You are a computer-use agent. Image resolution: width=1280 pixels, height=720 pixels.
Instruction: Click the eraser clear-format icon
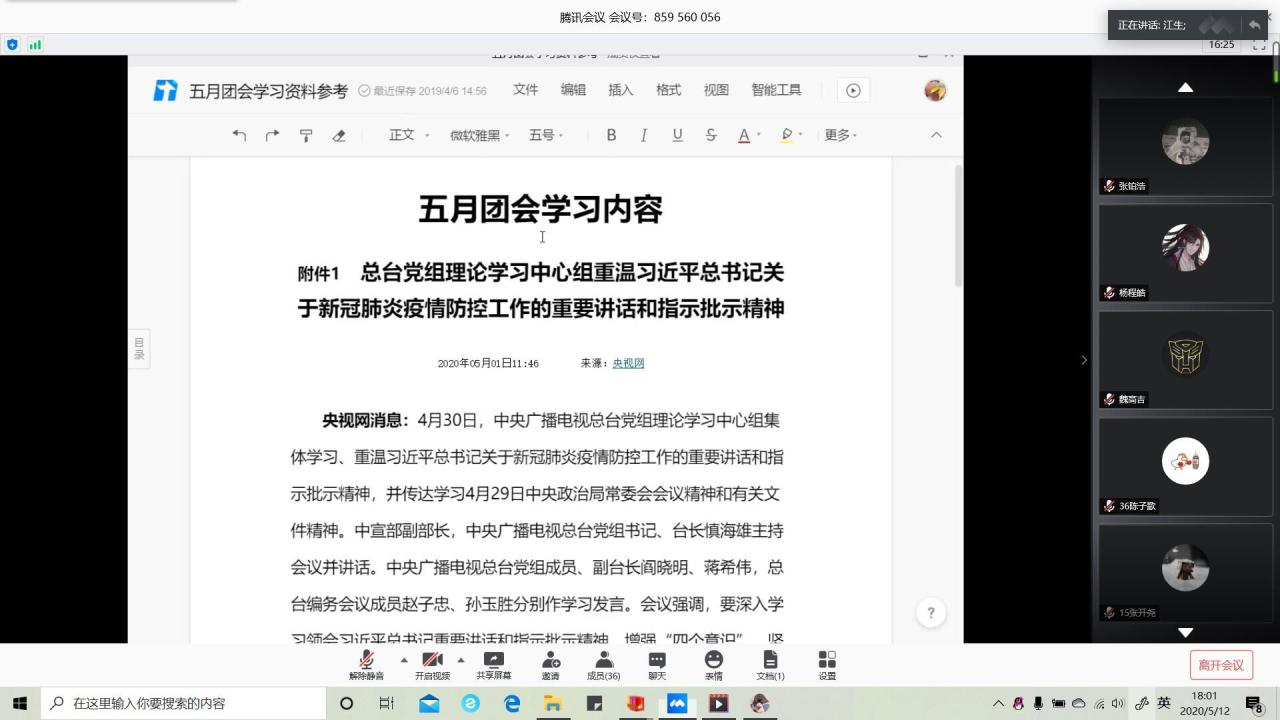pyautogui.click(x=339, y=135)
